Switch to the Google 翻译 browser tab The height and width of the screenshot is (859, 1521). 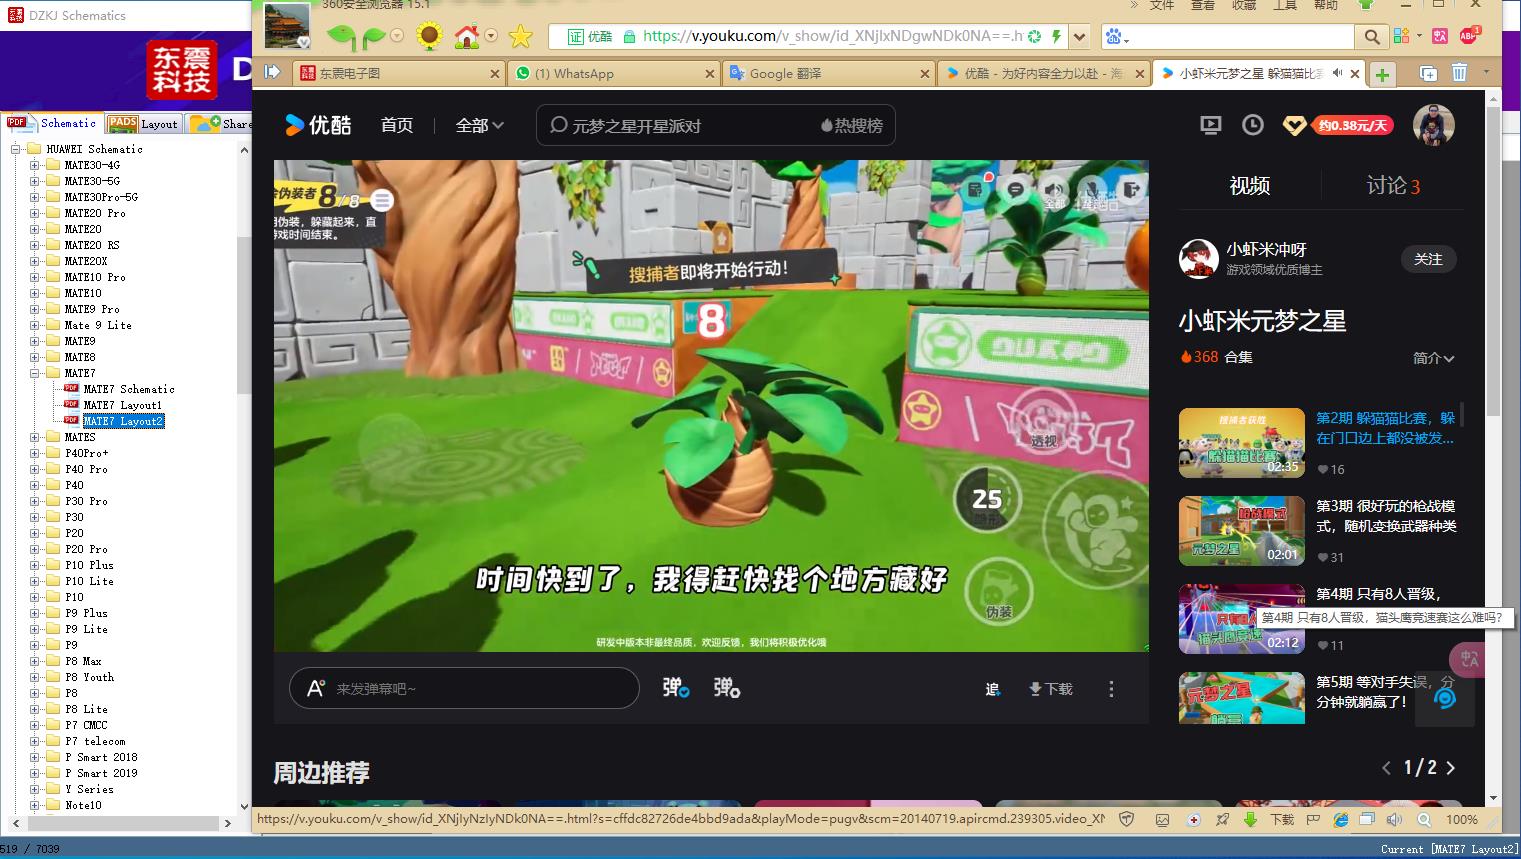click(x=826, y=73)
